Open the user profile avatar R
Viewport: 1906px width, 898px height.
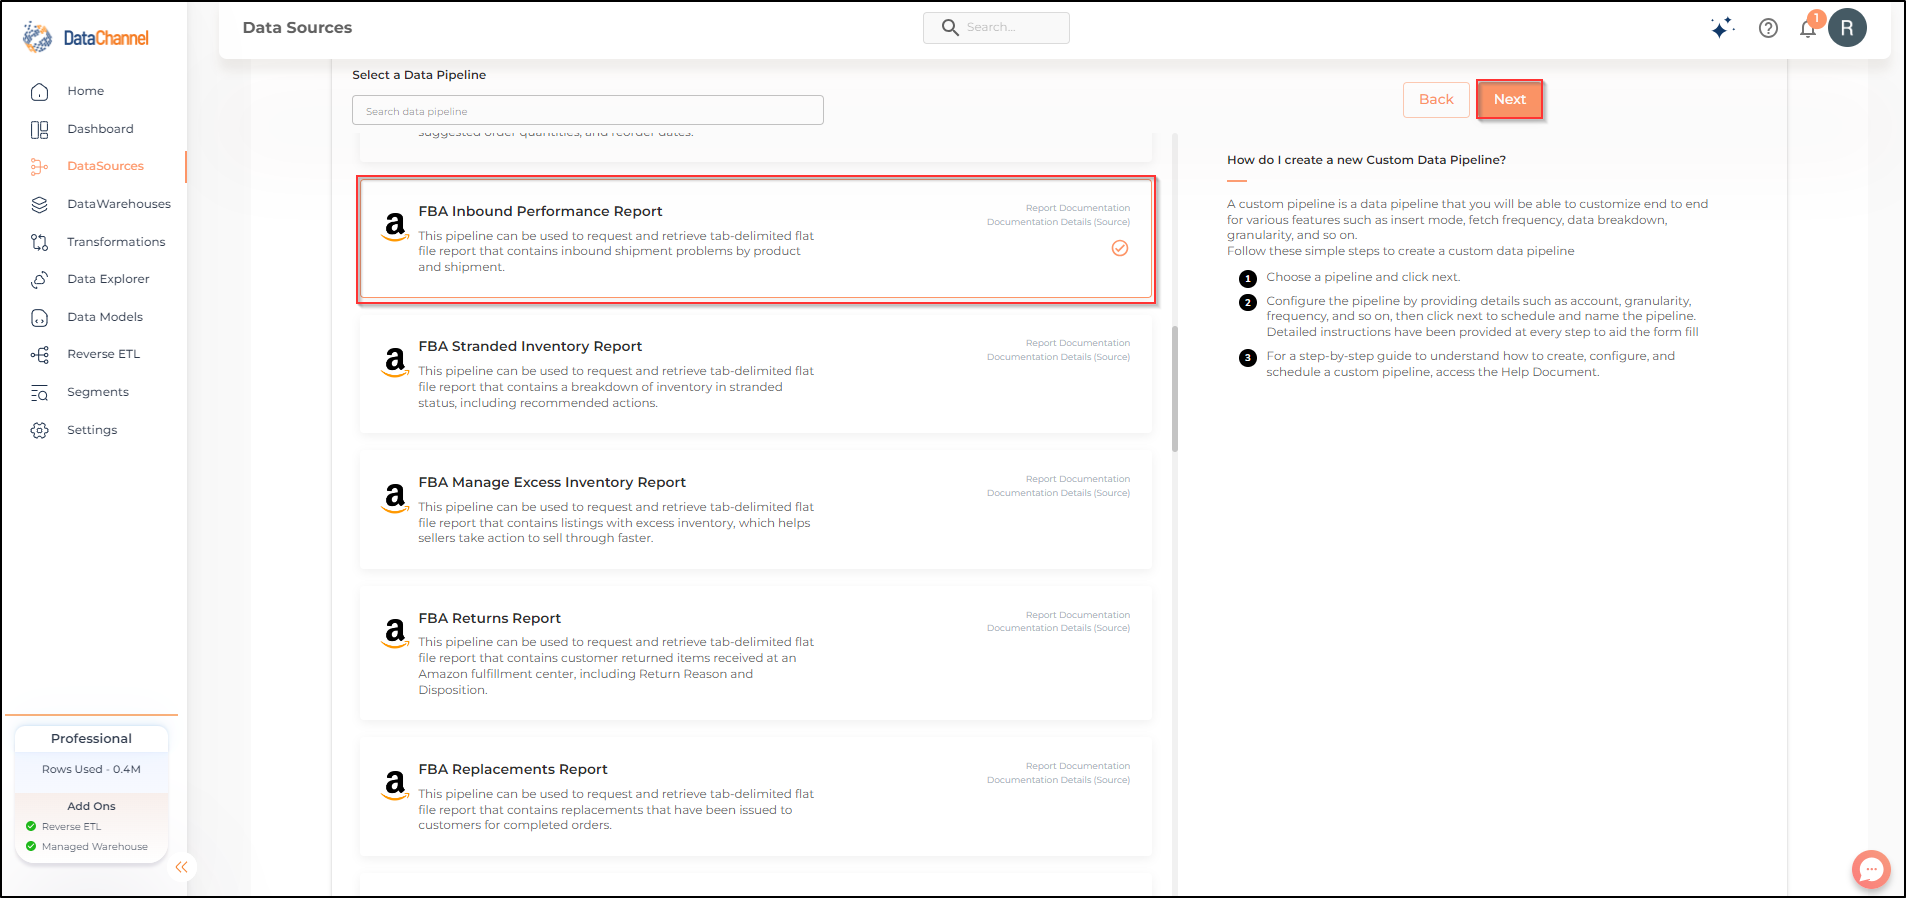click(1847, 28)
